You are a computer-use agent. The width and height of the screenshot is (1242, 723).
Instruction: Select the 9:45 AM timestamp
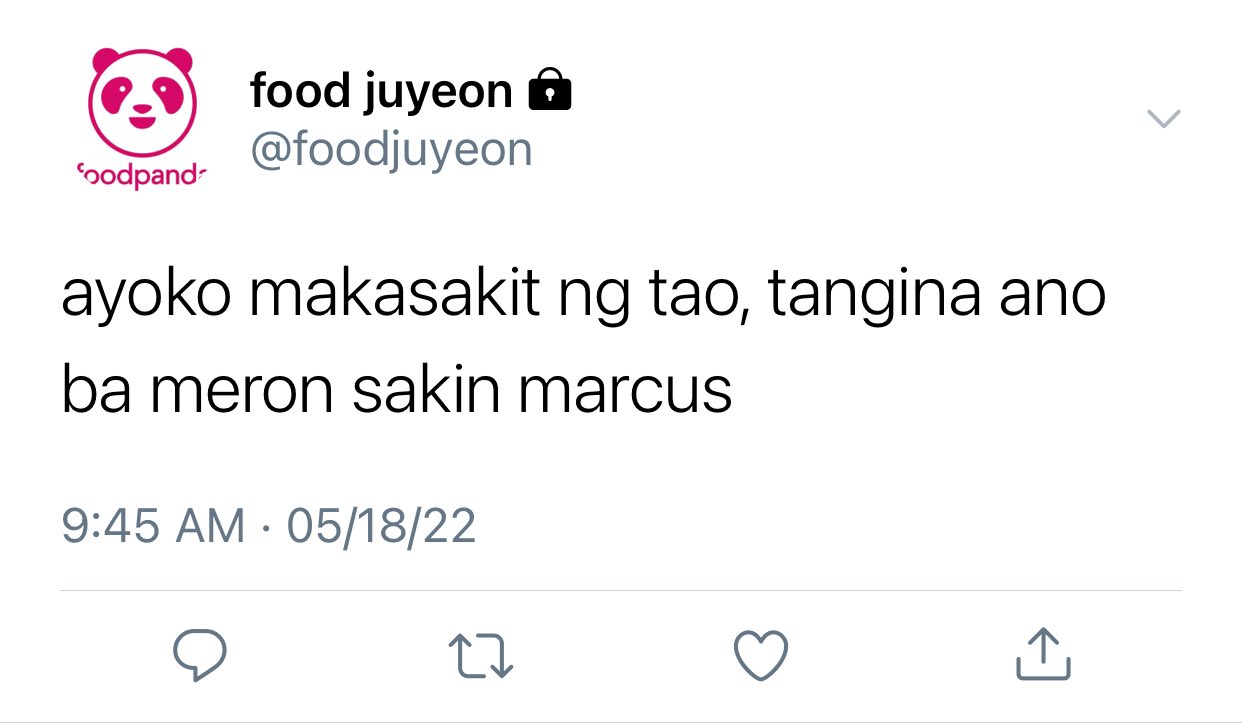tap(153, 526)
